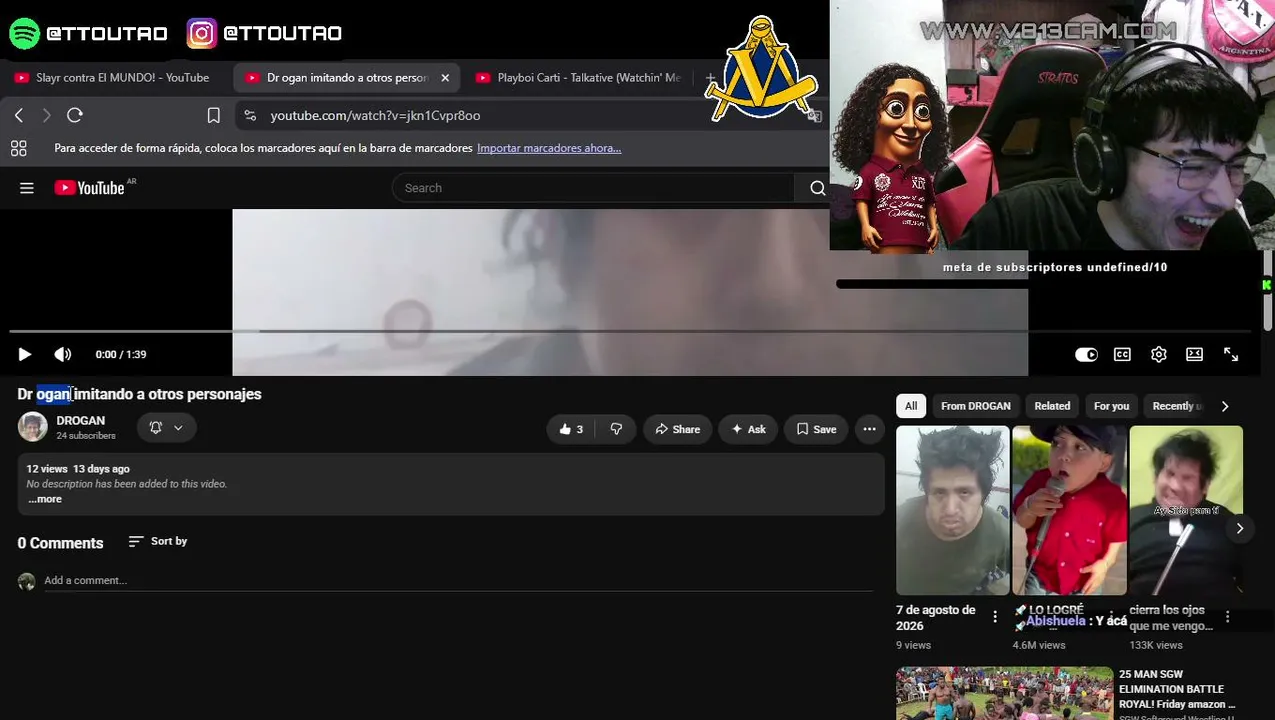Open the 'cierra los ojos' short thumbnail
This screenshot has width=1275, height=720.
click(1186, 510)
